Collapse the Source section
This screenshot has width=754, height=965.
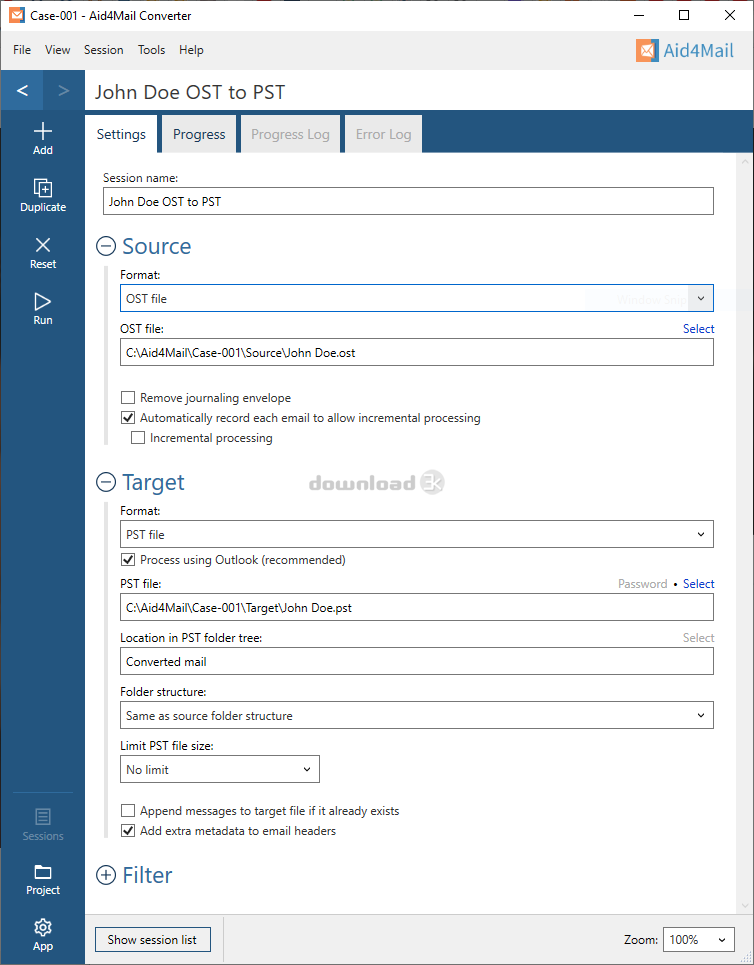pyautogui.click(x=106, y=246)
